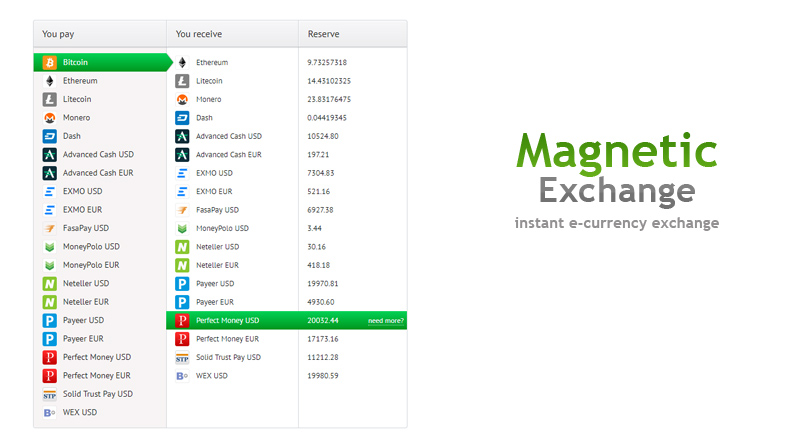
Task: Select Perfect Money EUR in You pay list
Action: 97,375
